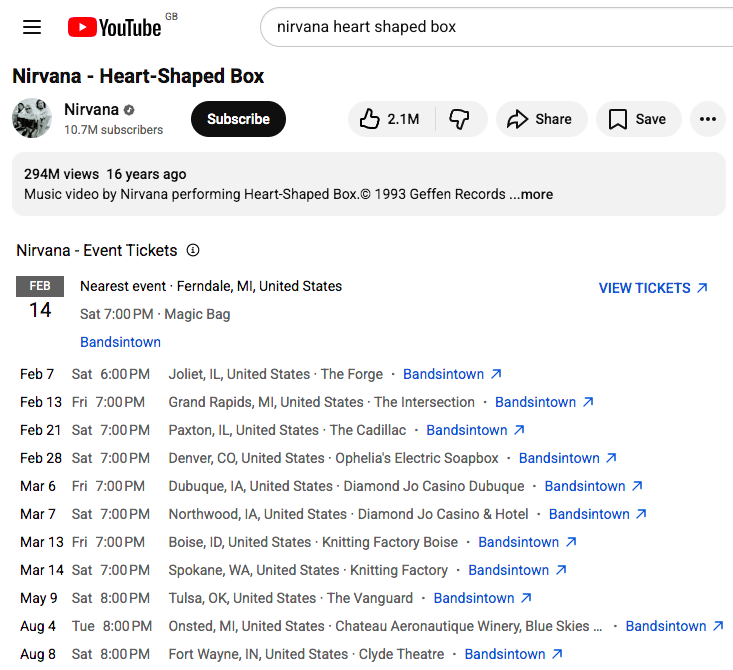Click the video title Nirvana - Heart-Shaped Box
Screen dimensions: 733x670
click(138, 76)
